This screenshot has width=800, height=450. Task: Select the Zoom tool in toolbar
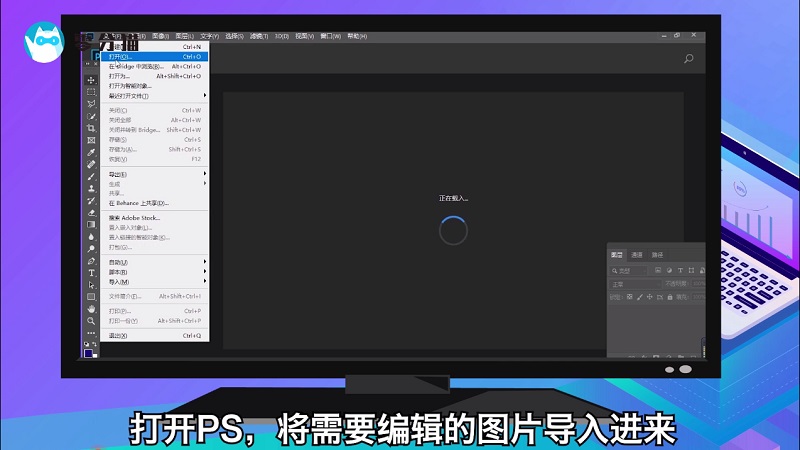(x=91, y=320)
